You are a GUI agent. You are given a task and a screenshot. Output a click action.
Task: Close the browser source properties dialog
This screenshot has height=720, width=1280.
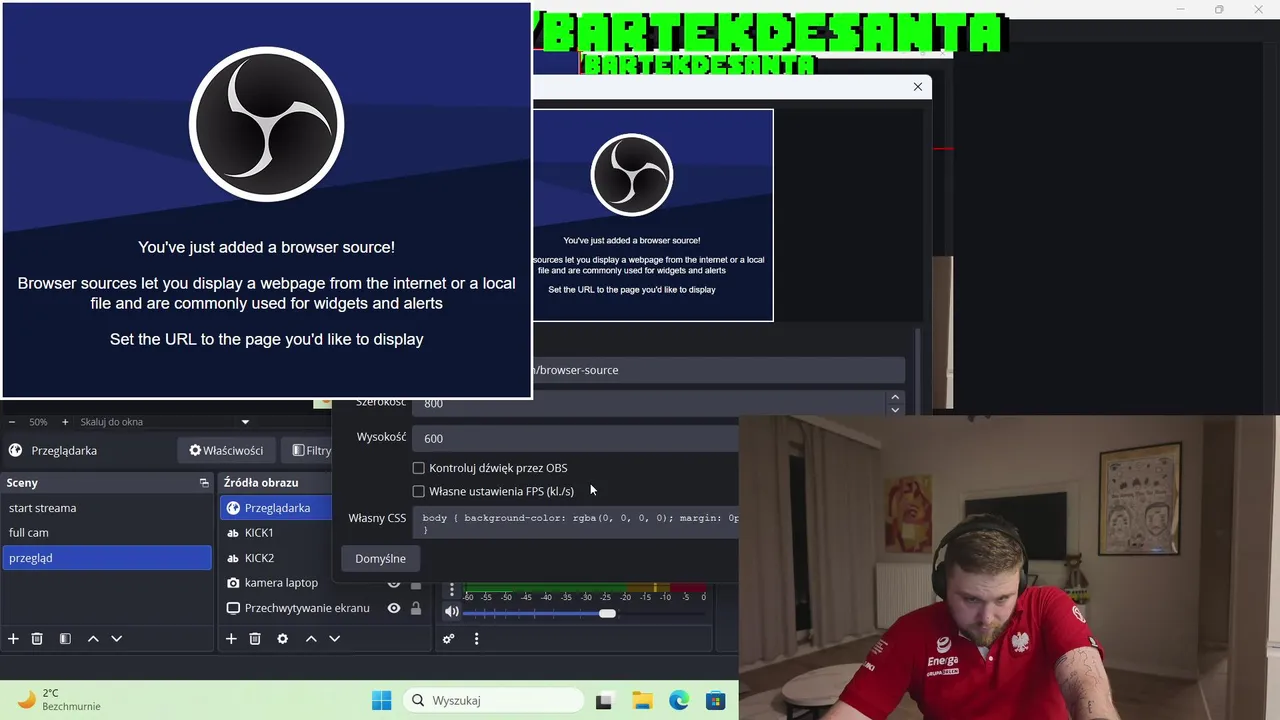[x=918, y=87]
